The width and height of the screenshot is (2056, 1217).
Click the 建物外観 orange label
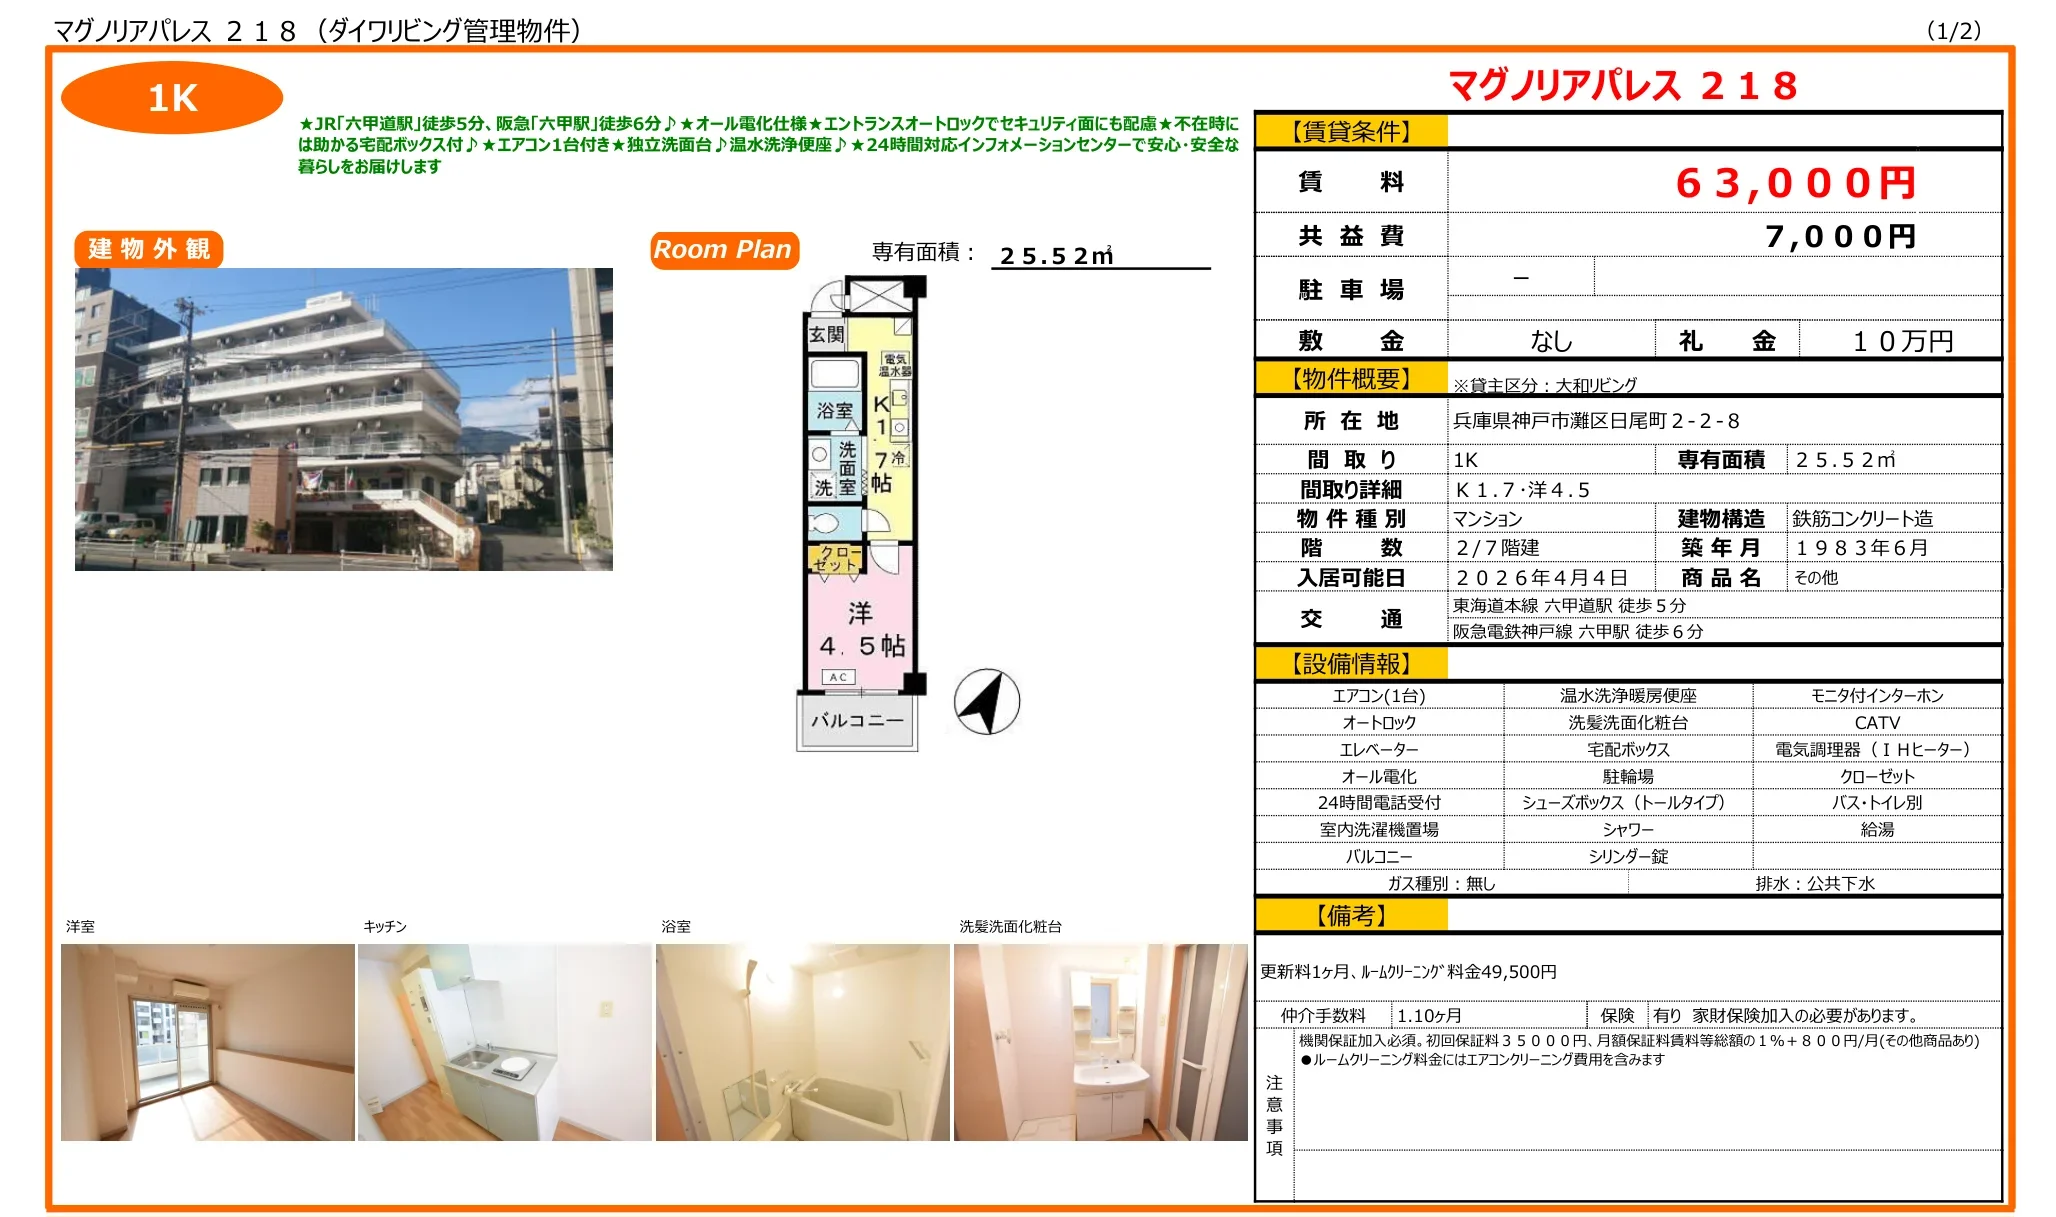click(149, 249)
